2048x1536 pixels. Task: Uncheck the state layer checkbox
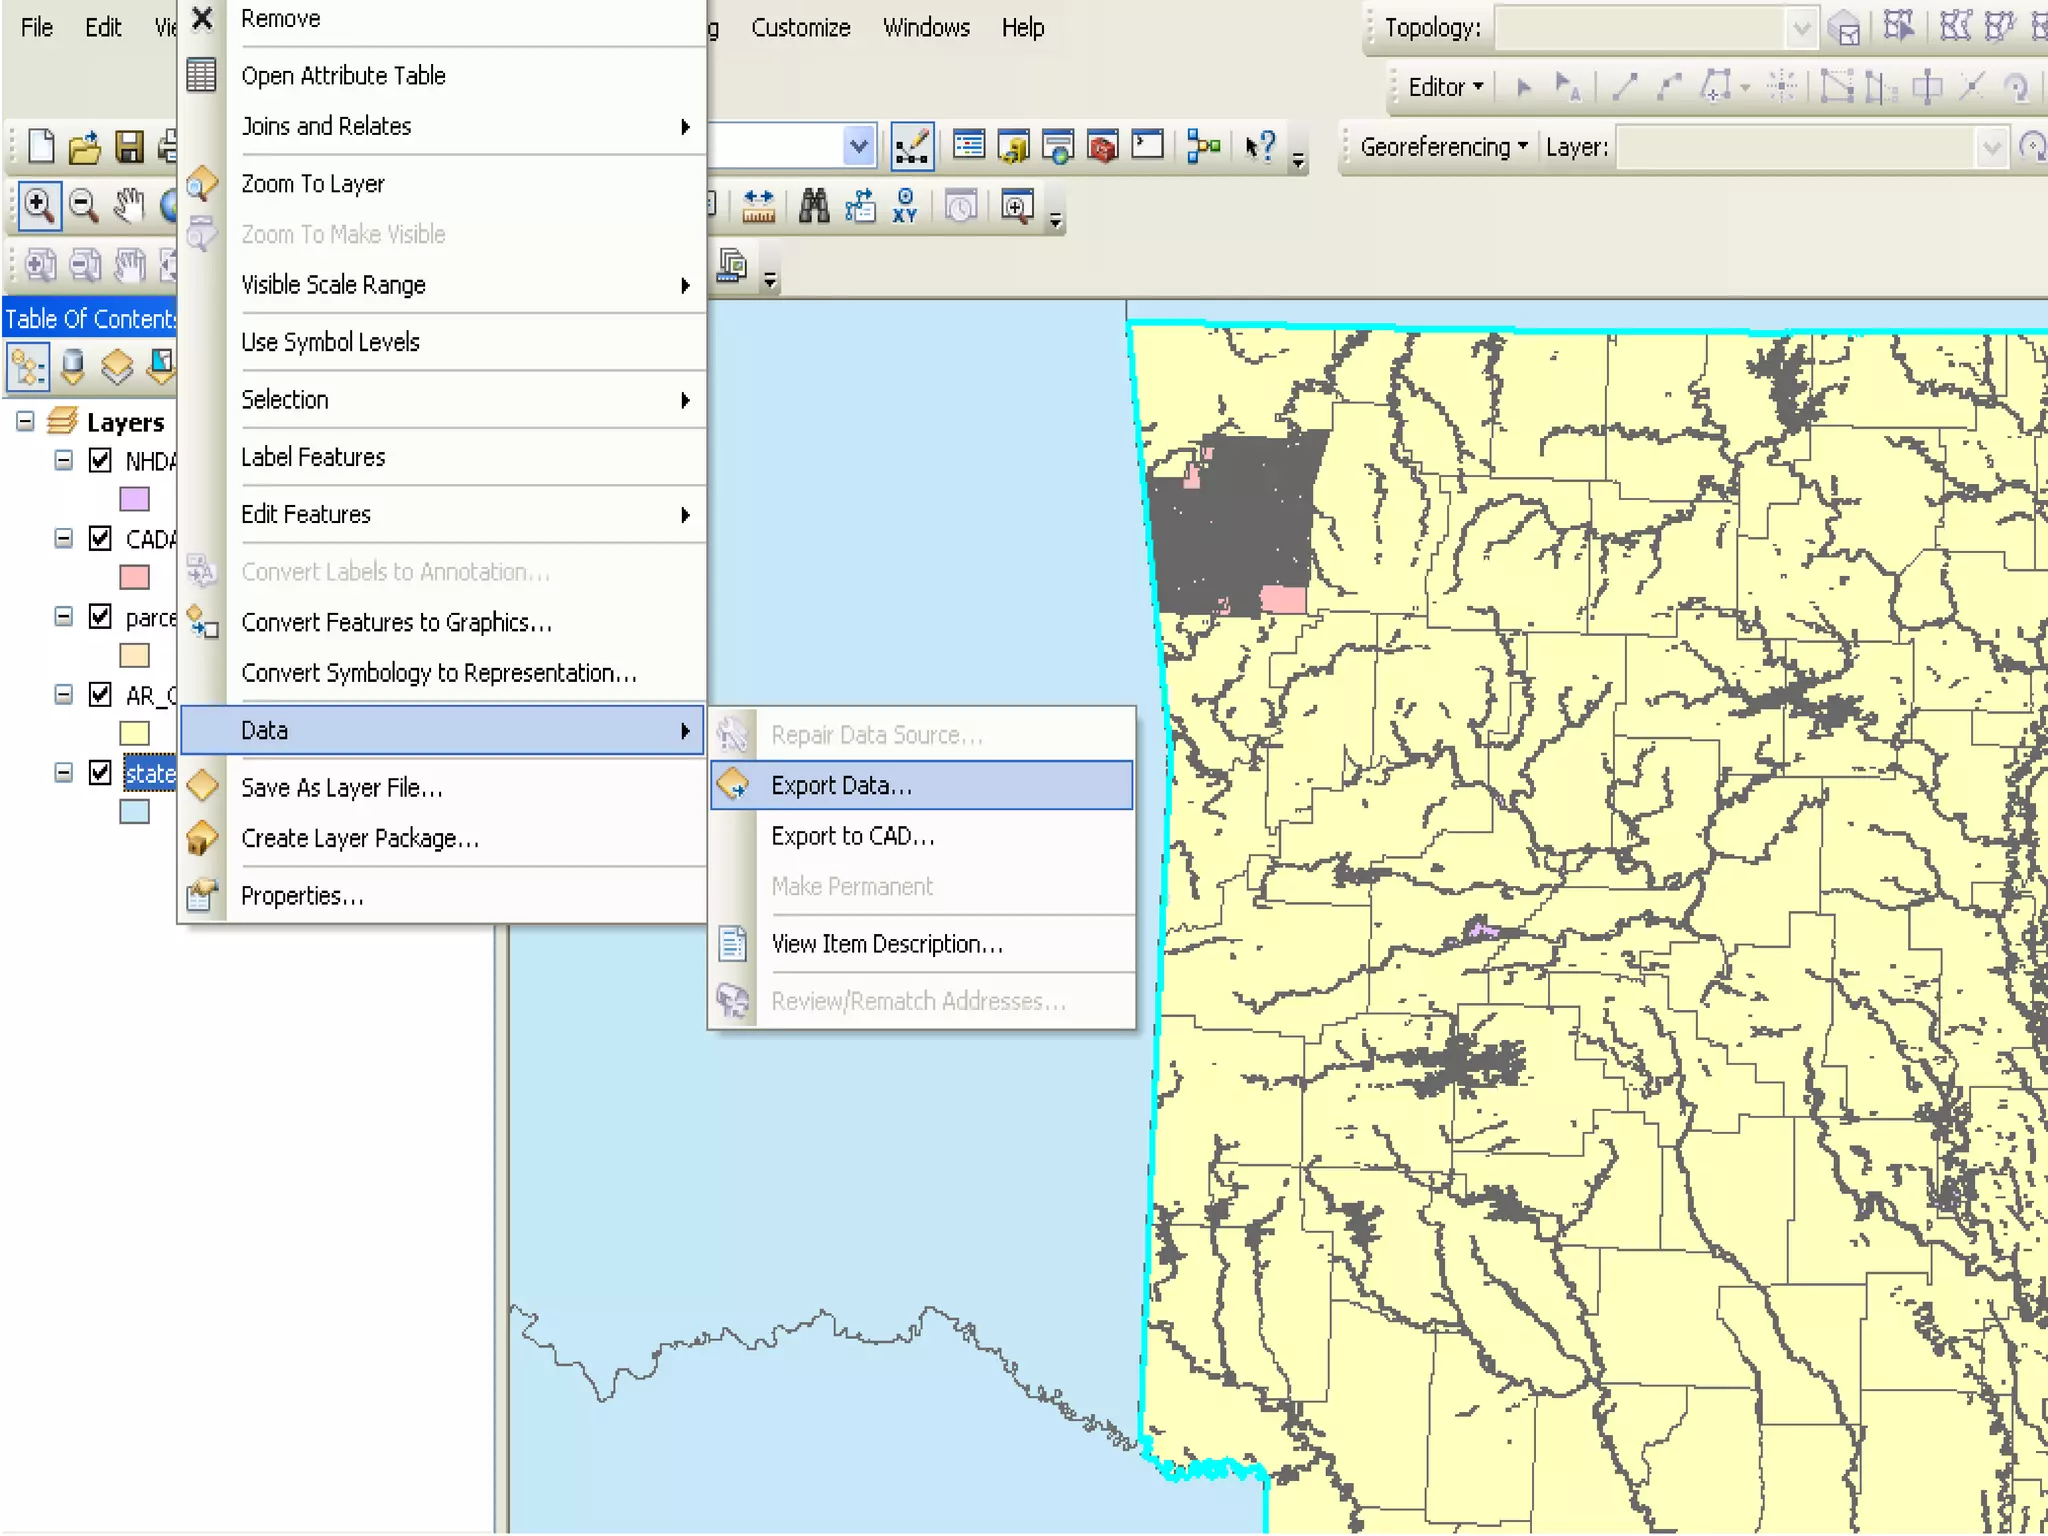point(100,772)
